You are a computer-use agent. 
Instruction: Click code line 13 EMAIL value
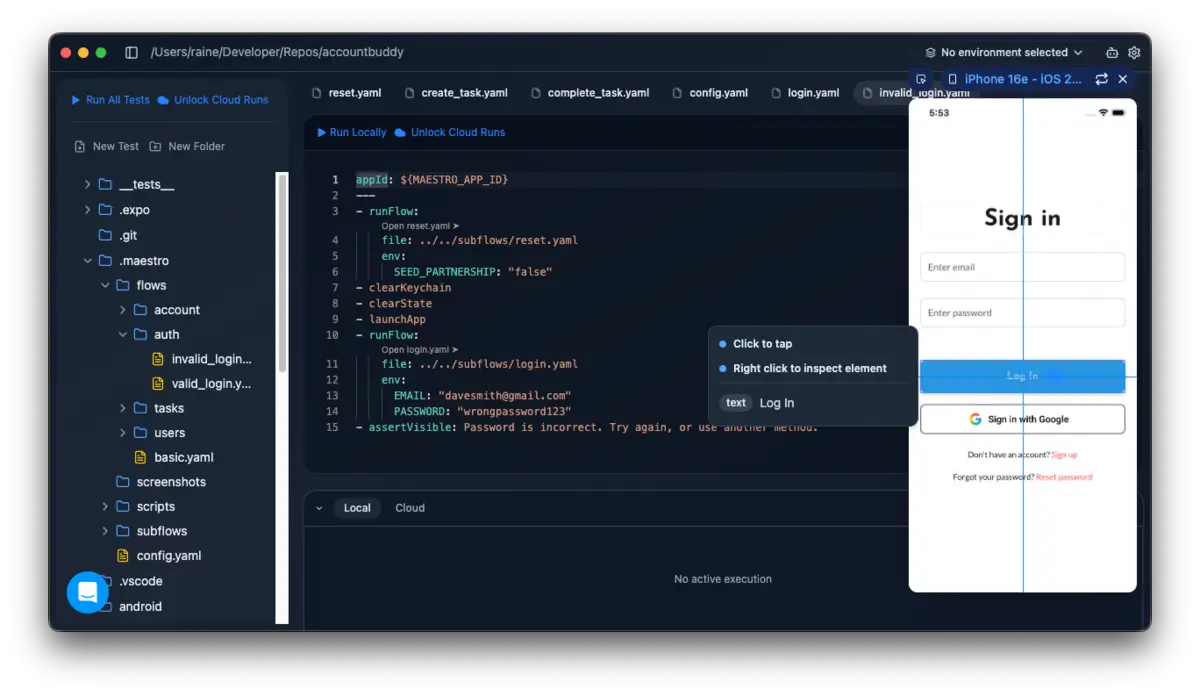pos(504,396)
